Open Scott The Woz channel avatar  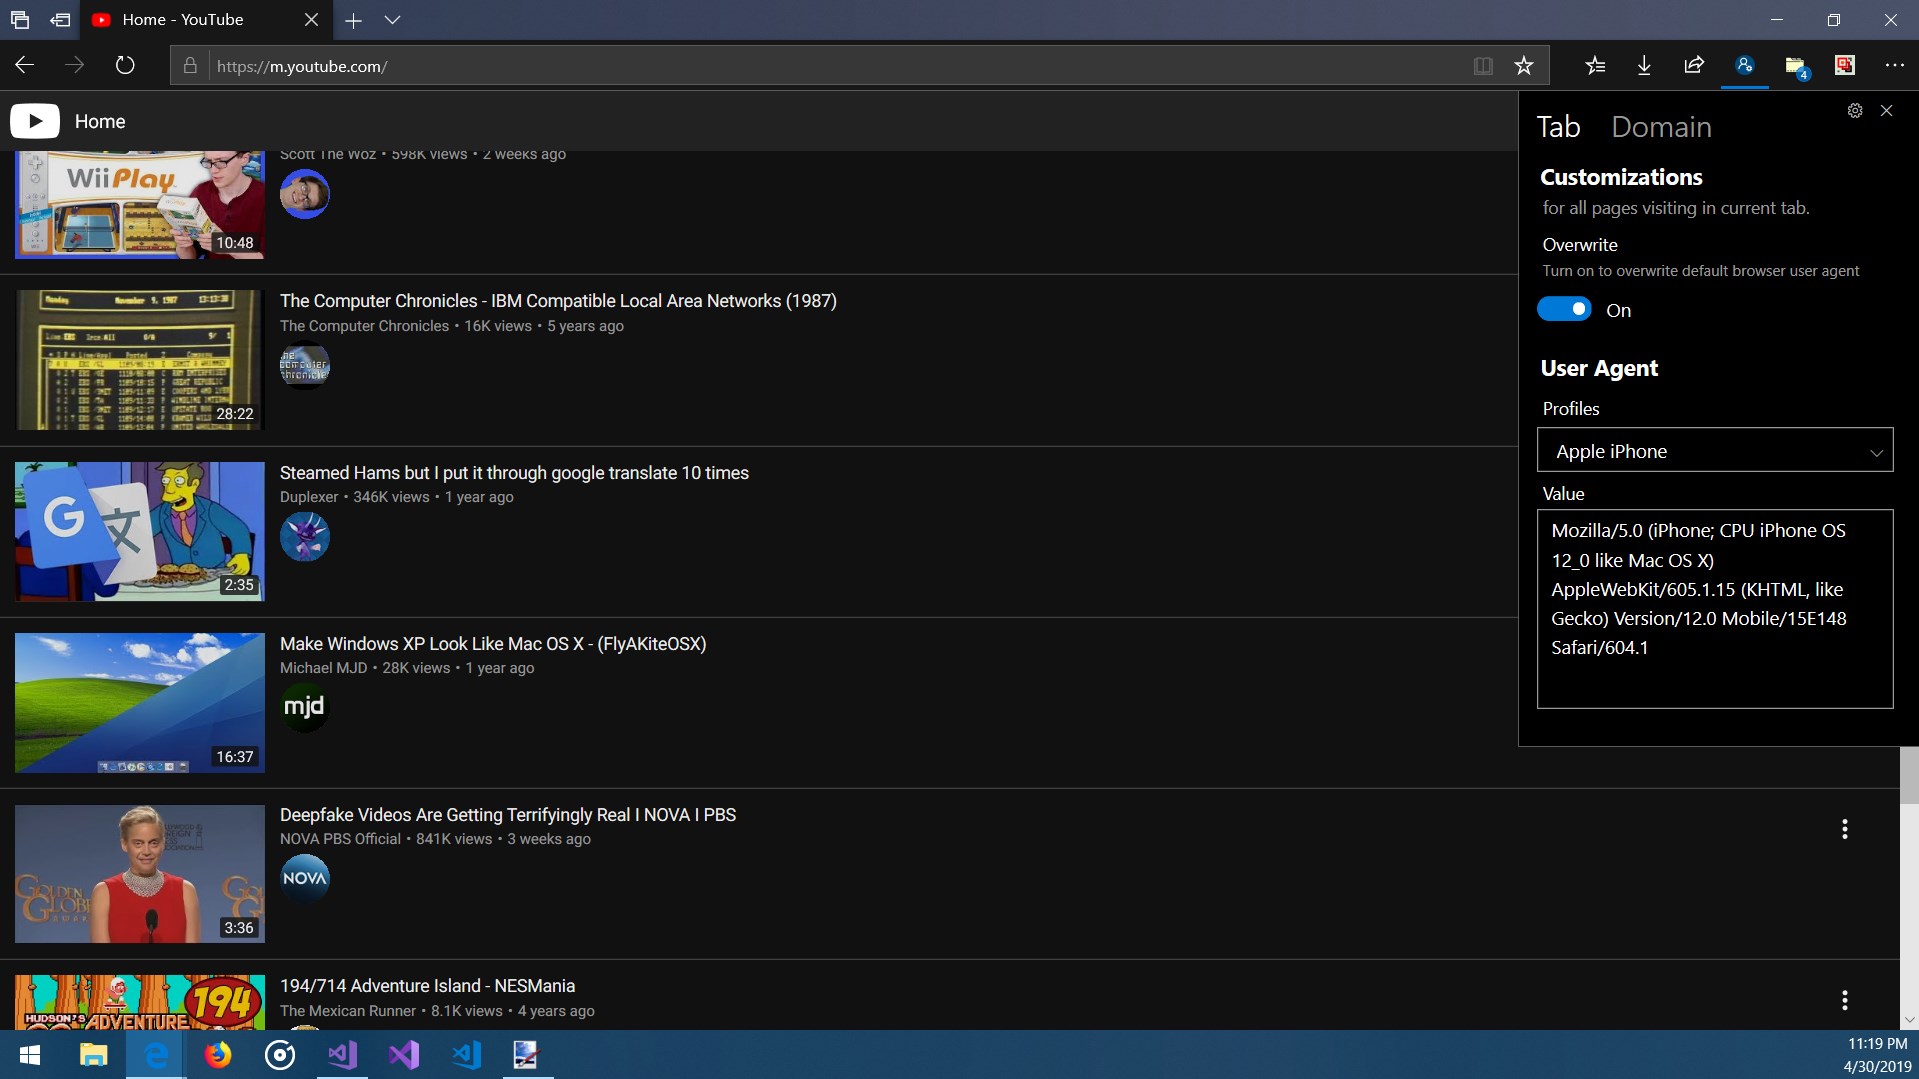[304, 194]
